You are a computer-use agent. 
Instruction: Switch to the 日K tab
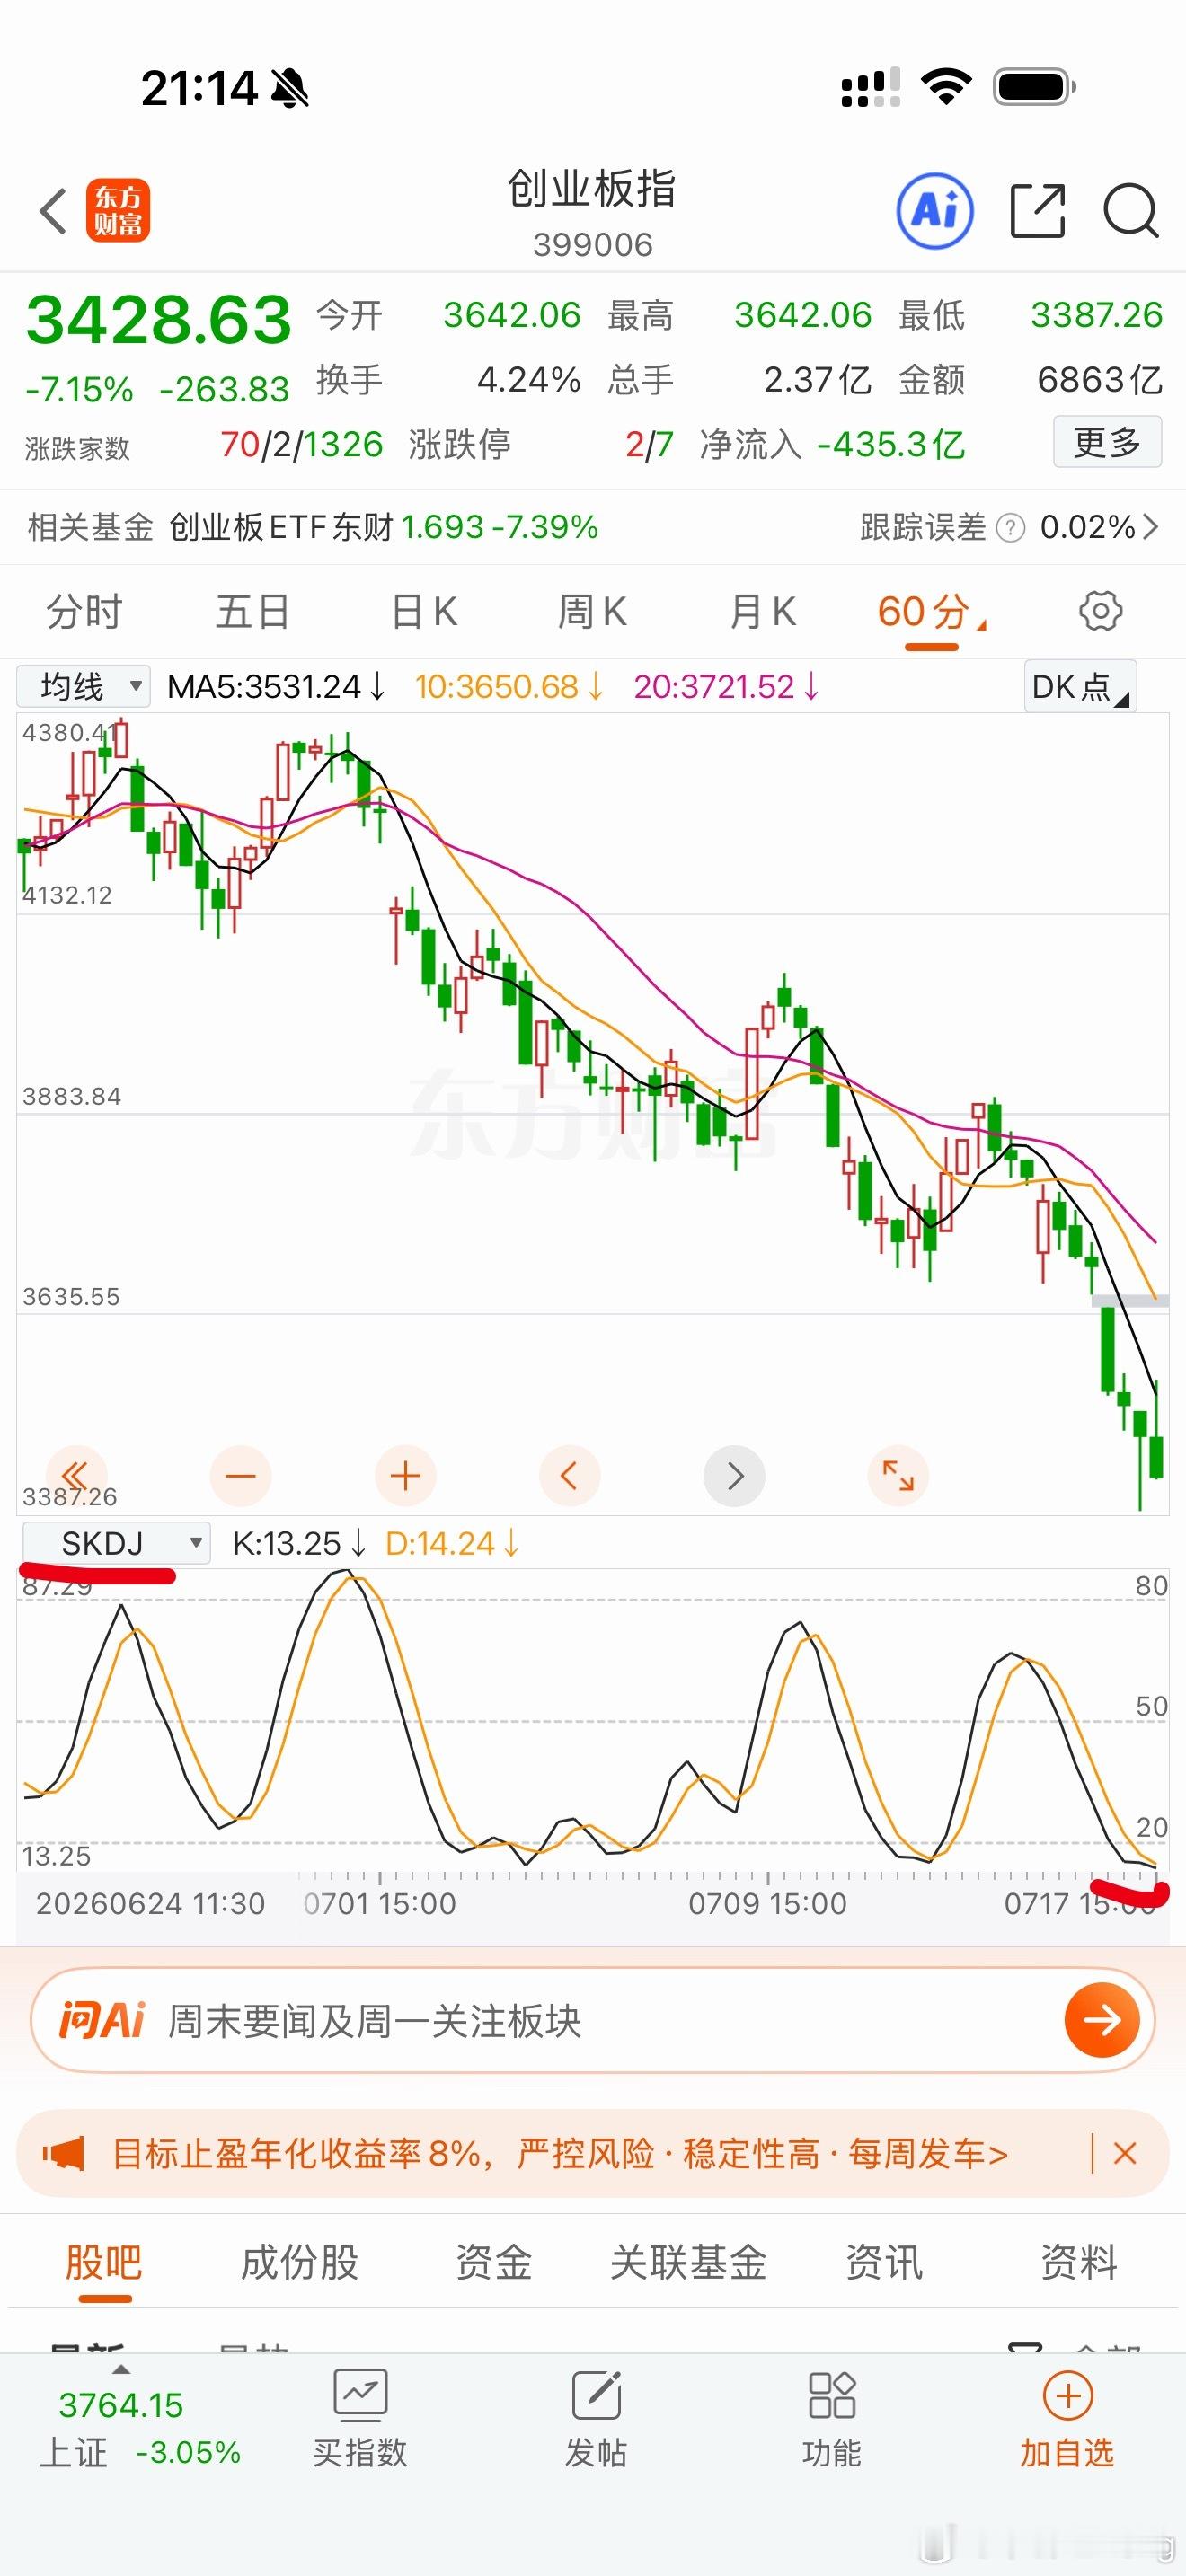(x=424, y=611)
